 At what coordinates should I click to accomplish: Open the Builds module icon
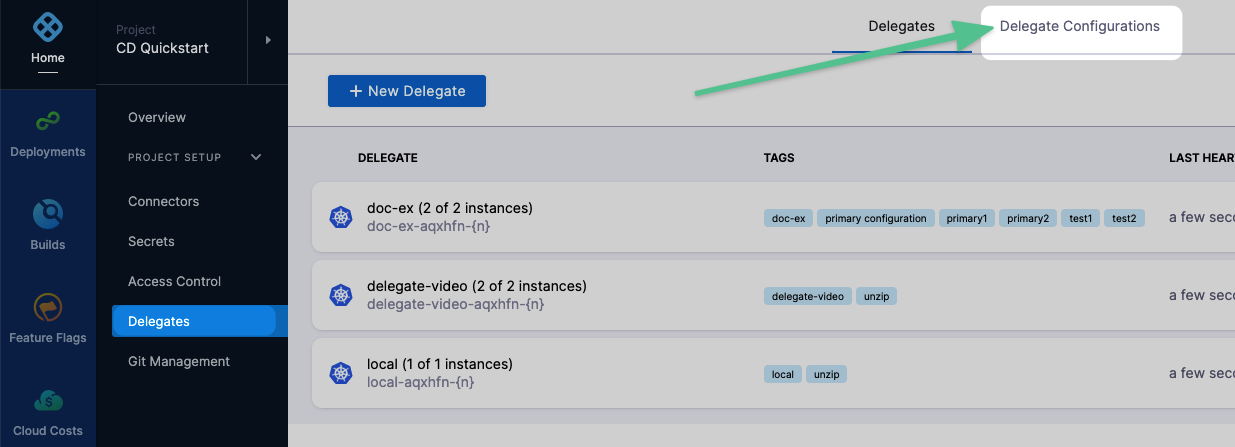pyautogui.click(x=47, y=214)
